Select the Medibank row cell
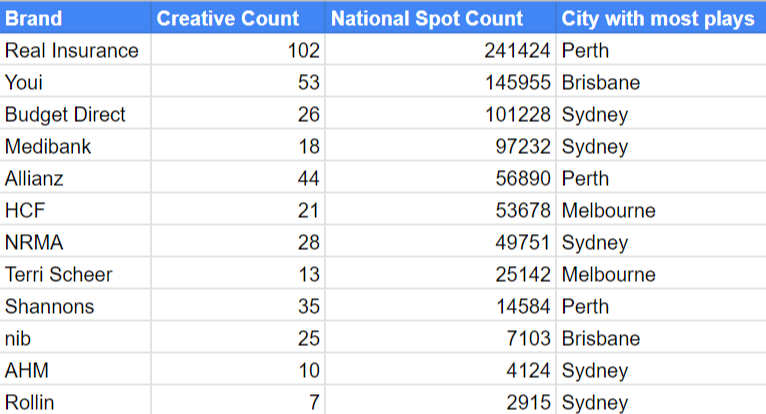The width and height of the screenshot is (766, 414). [75, 145]
